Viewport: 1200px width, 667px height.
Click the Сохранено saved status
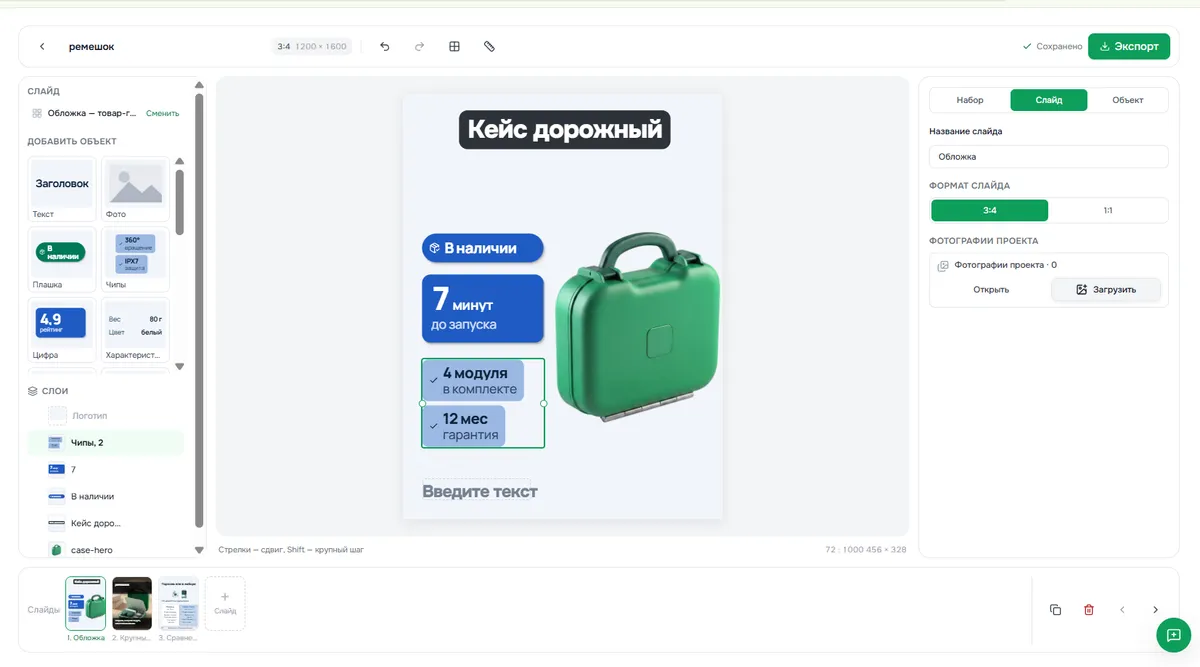[x=1052, y=46]
